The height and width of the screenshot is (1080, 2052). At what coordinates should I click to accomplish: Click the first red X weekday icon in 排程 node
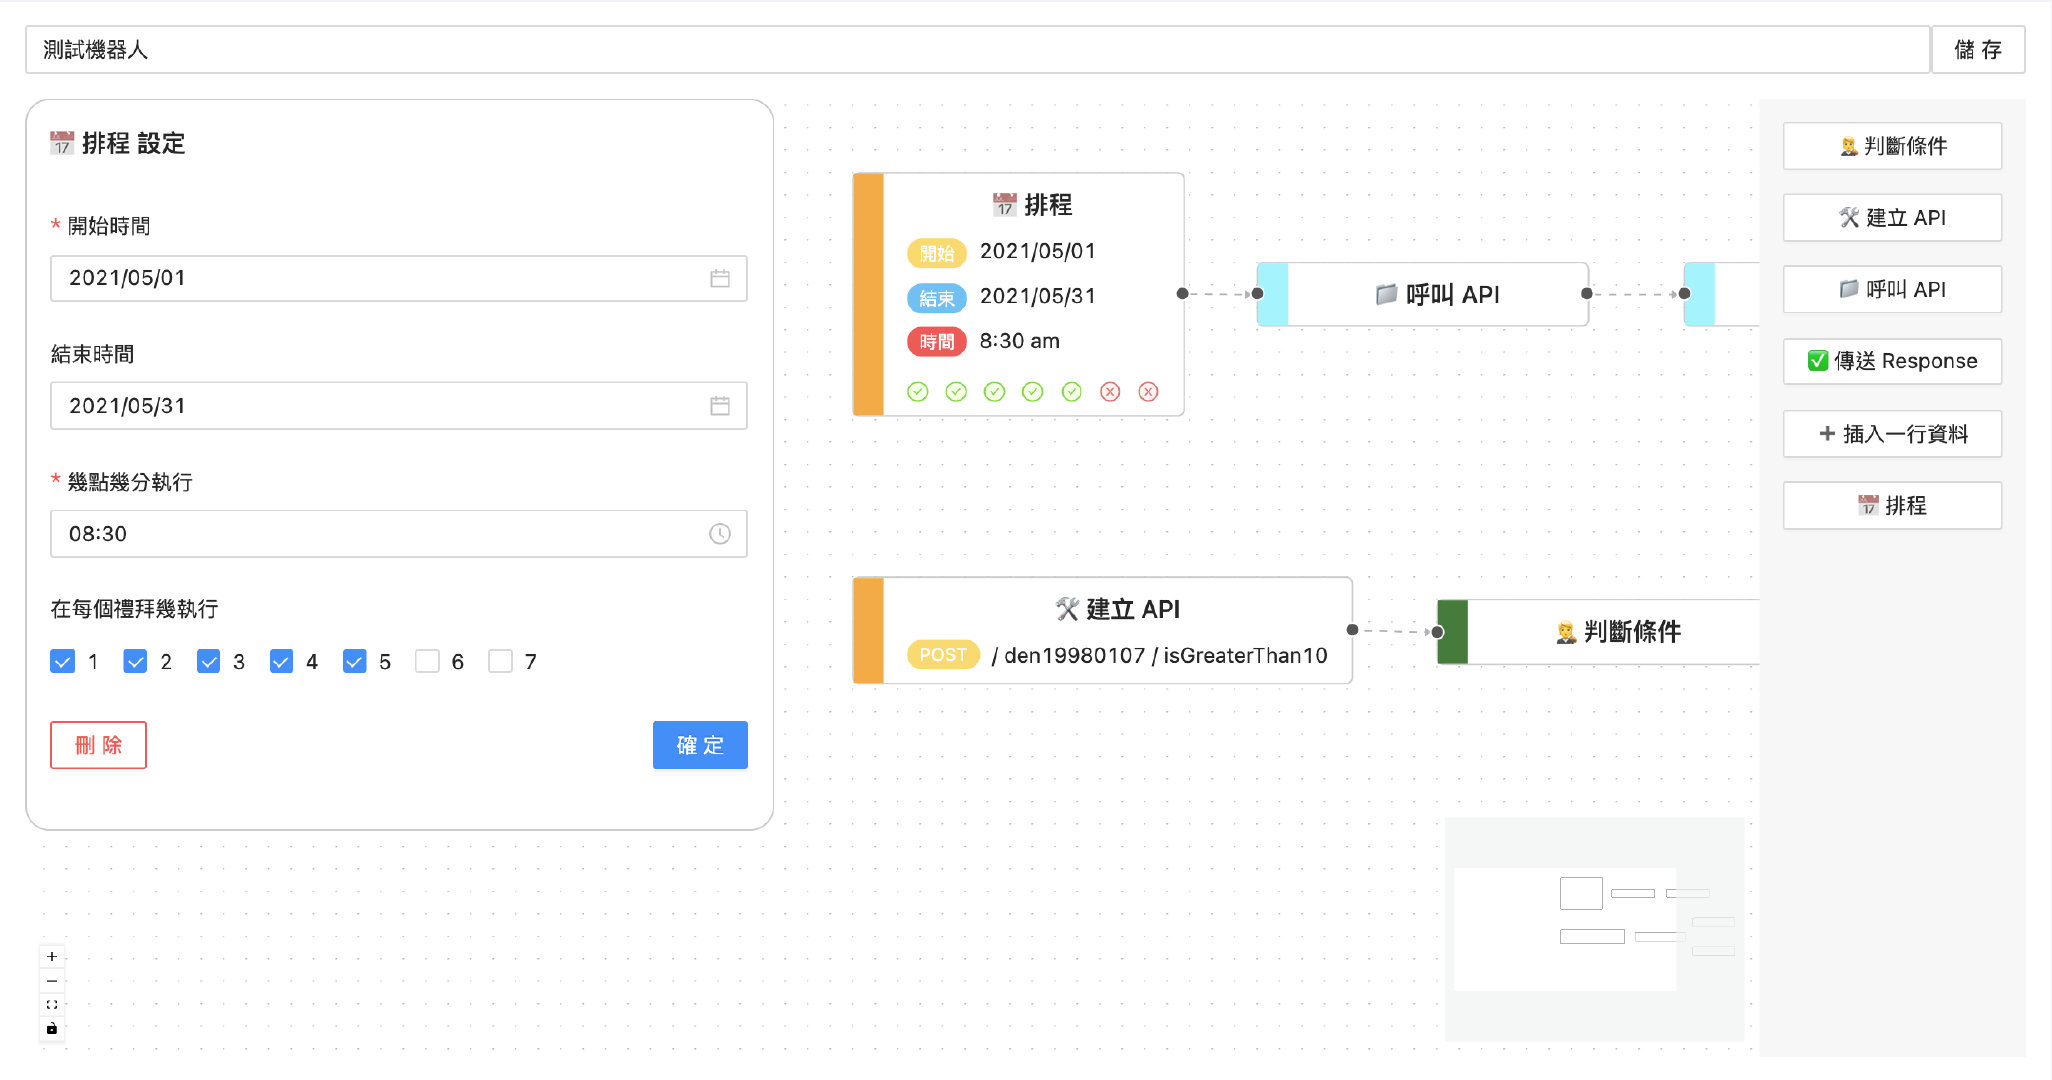(x=1110, y=392)
